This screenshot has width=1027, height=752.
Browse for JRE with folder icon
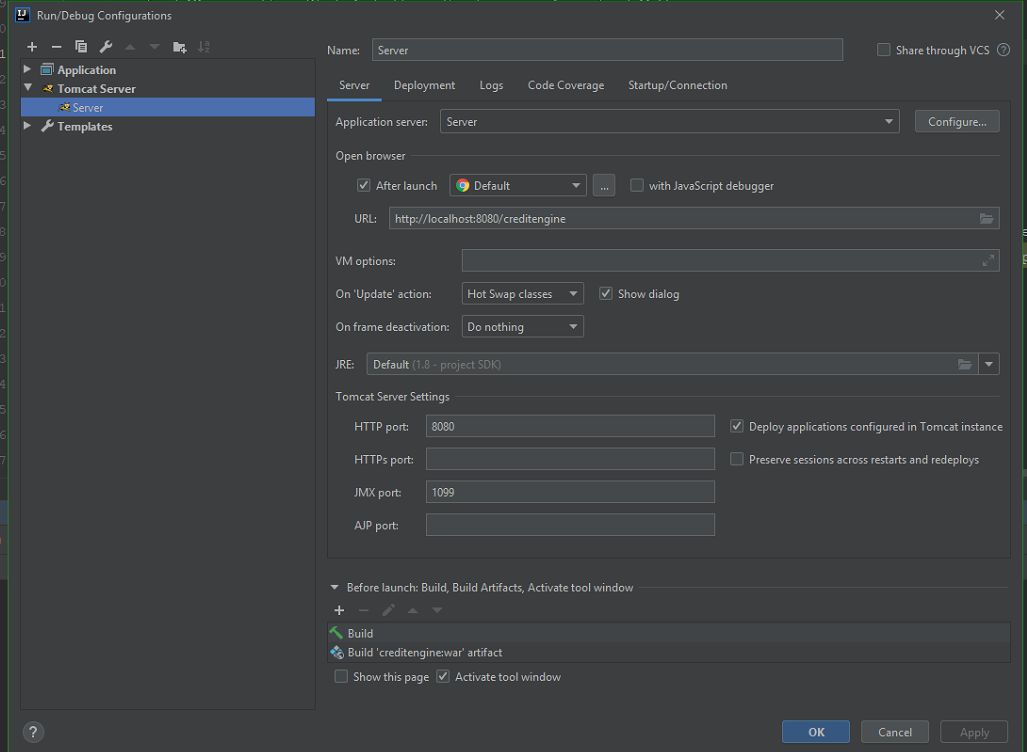(965, 364)
